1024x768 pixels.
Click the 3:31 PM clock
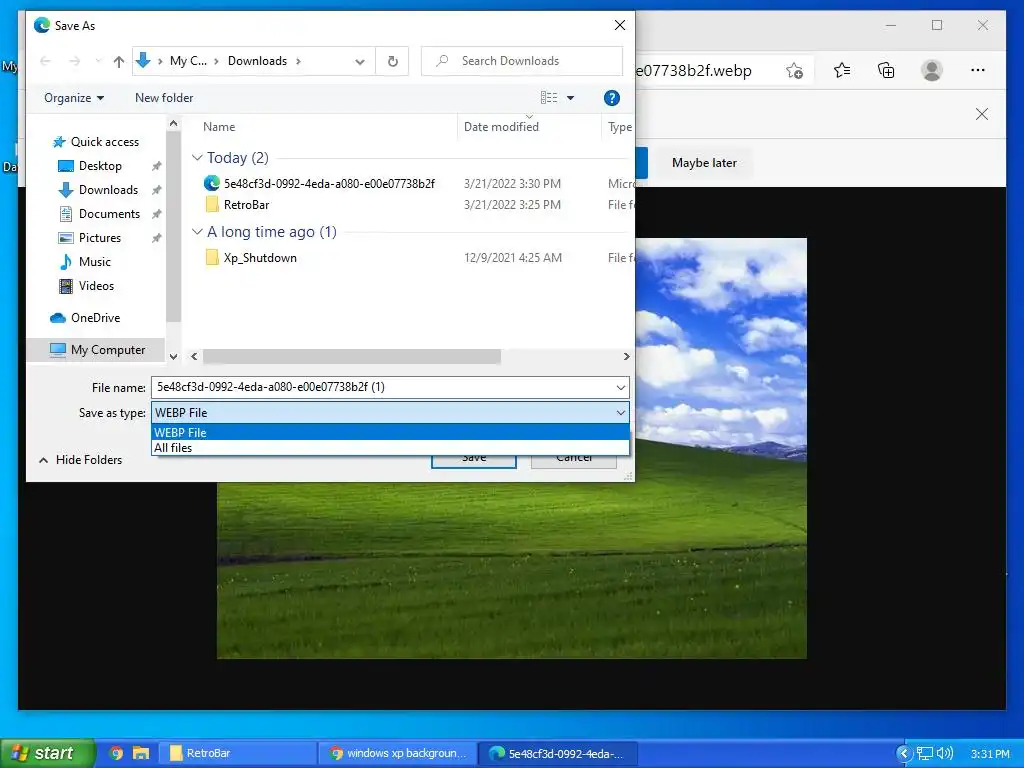(990, 754)
